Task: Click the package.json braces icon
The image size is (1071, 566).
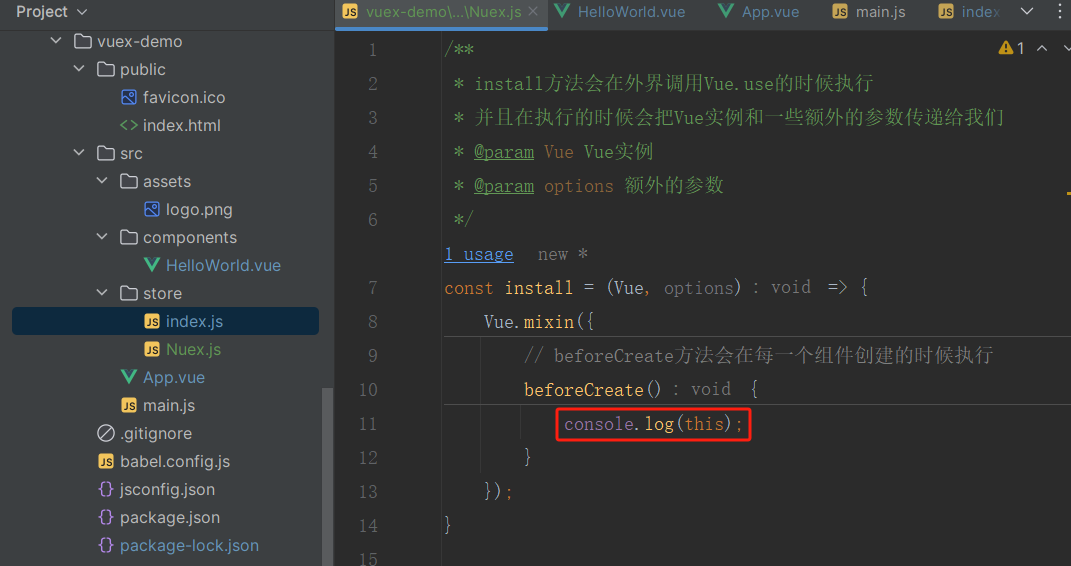Action: (x=106, y=518)
